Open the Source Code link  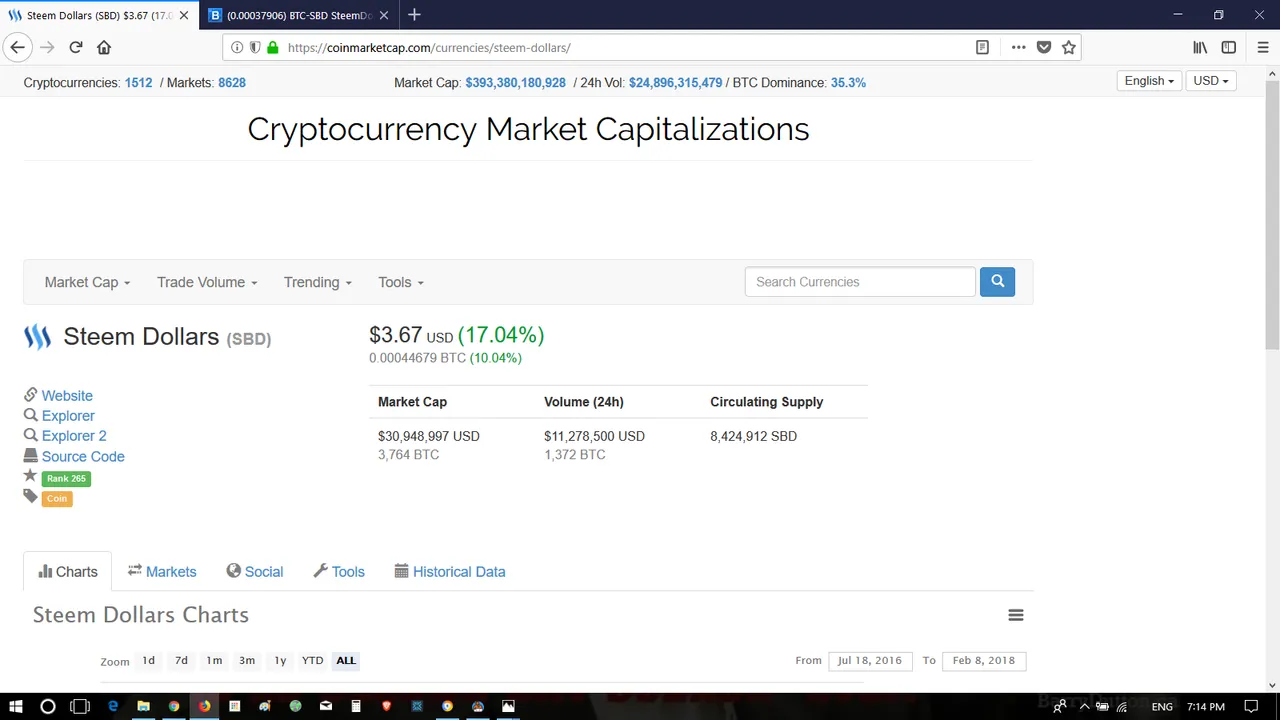[83, 456]
